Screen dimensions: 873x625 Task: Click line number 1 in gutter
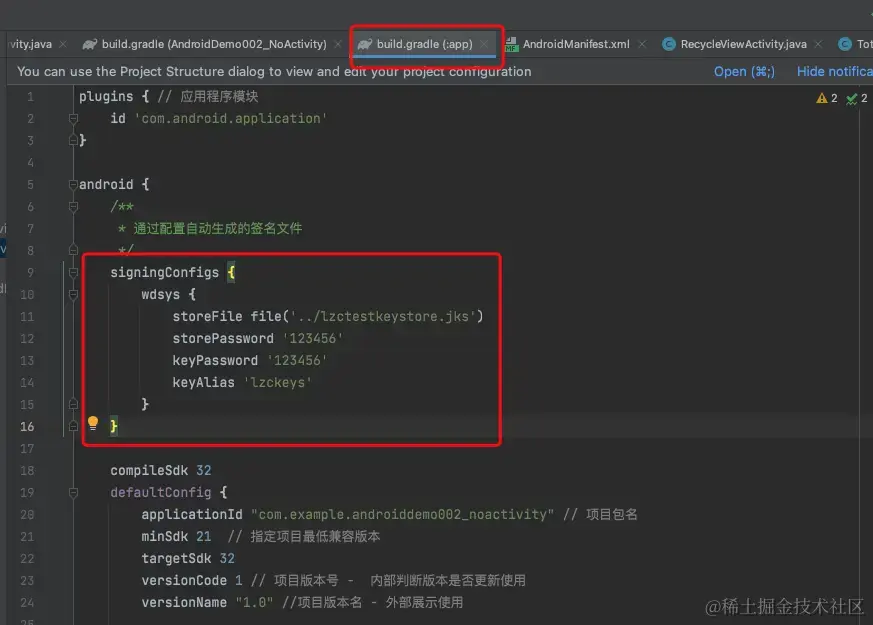click(31, 96)
